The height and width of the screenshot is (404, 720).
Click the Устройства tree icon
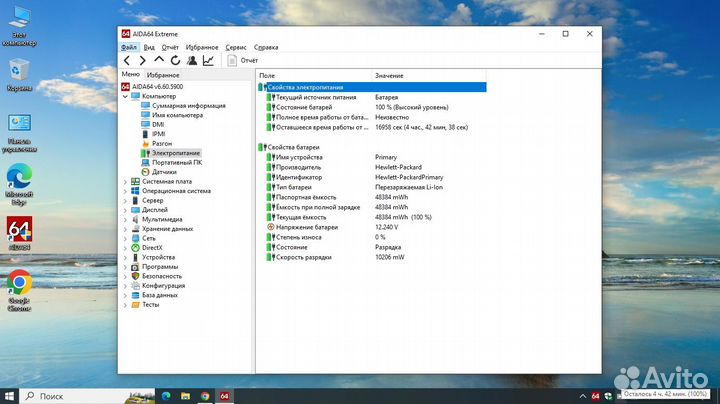click(135, 257)
